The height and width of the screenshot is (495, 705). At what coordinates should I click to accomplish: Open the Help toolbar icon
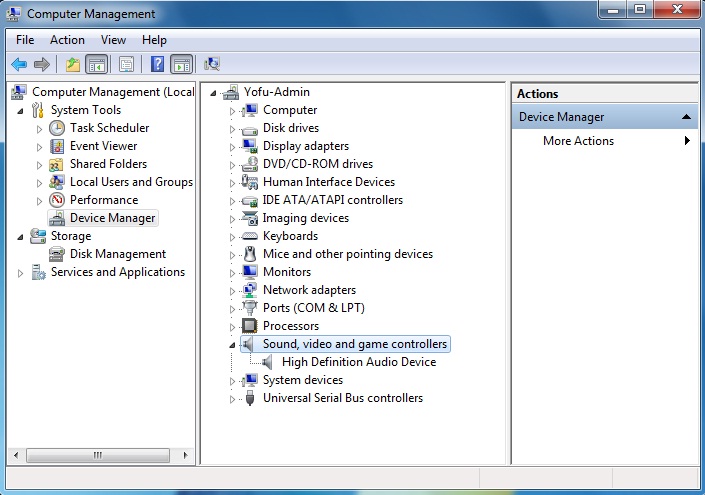(x=157, y=64)
